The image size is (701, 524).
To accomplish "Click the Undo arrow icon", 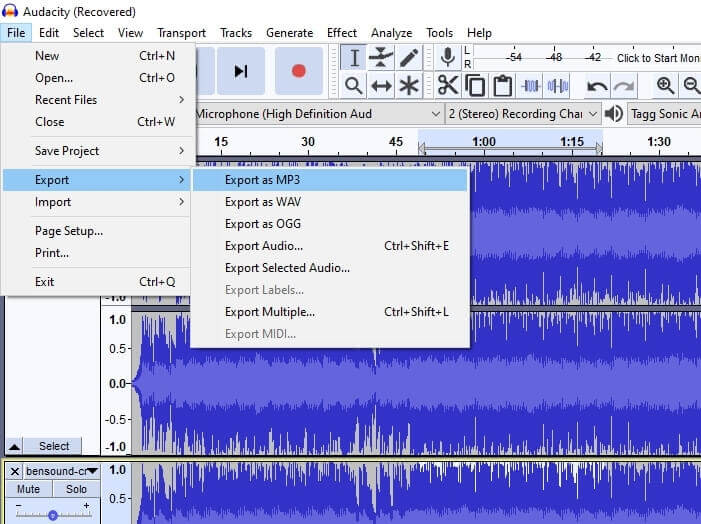I will (597, 86).
